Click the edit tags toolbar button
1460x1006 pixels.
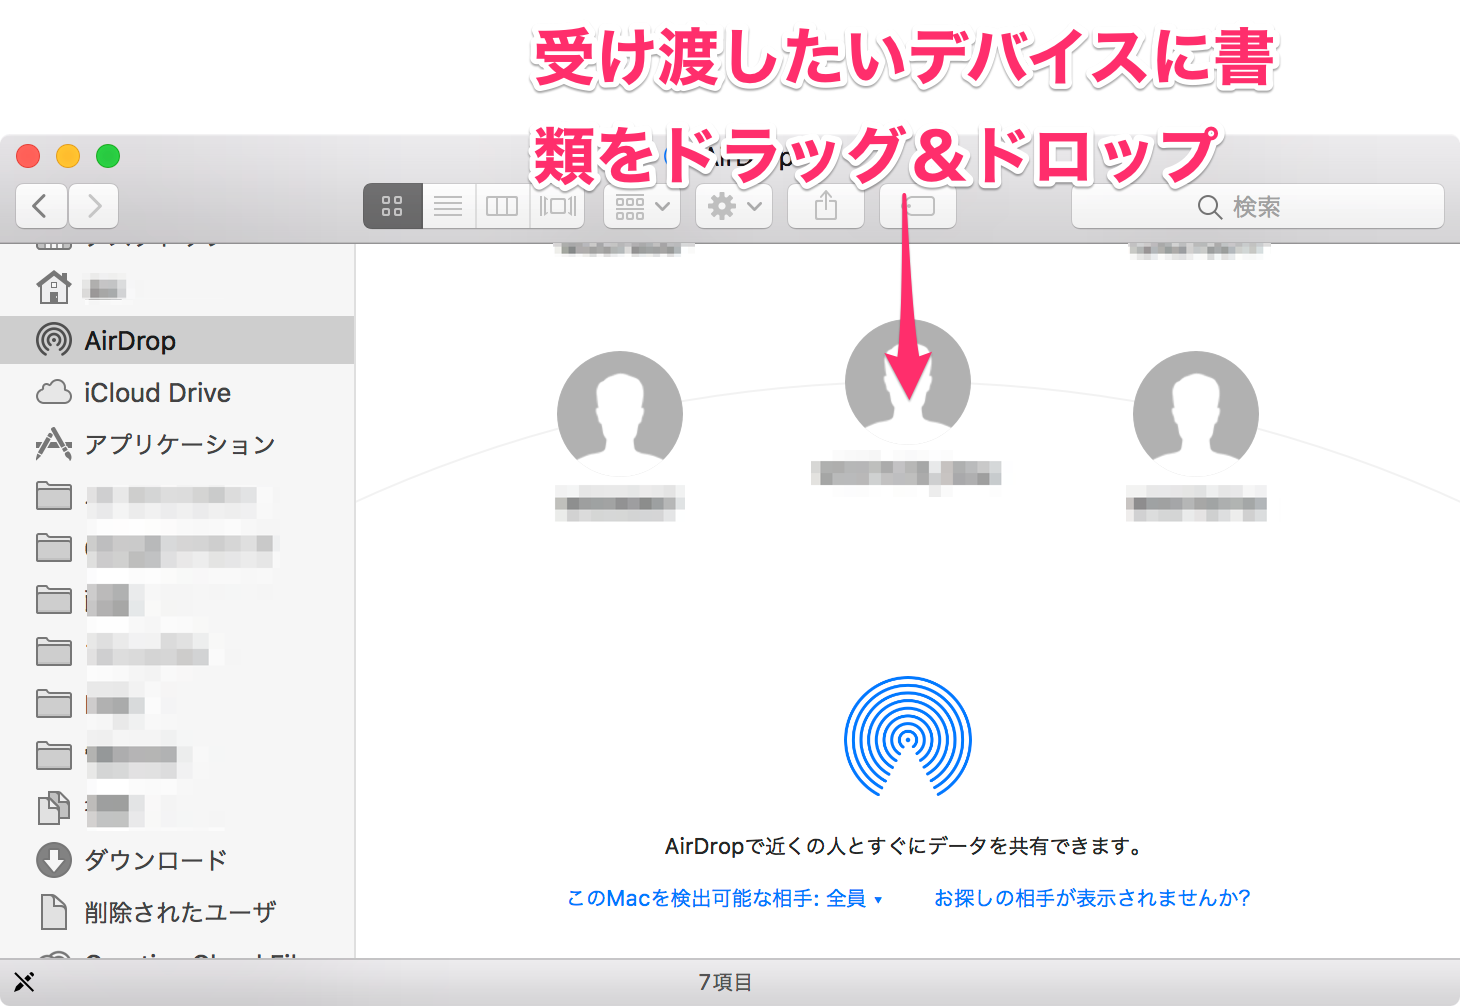[918, 207]
